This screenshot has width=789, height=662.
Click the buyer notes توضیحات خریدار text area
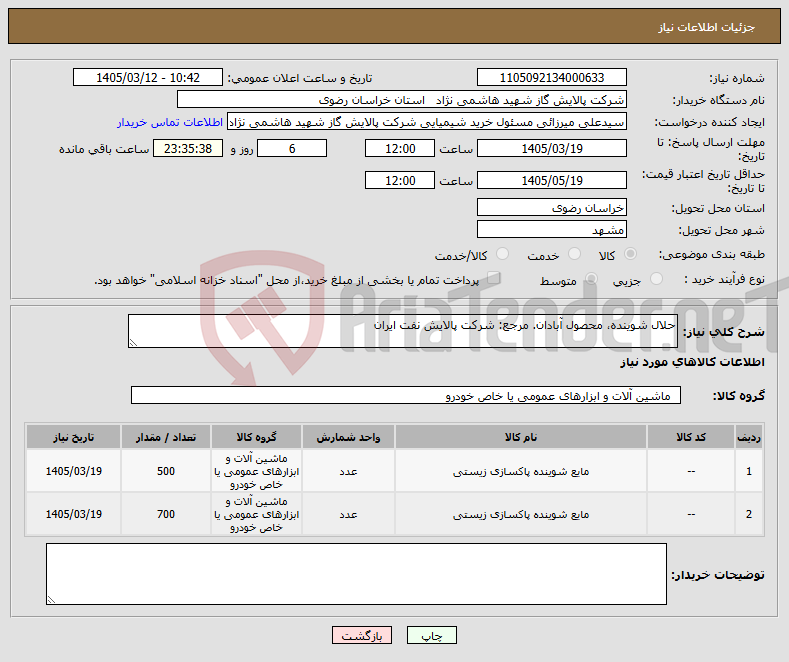[x=356, y=574]
